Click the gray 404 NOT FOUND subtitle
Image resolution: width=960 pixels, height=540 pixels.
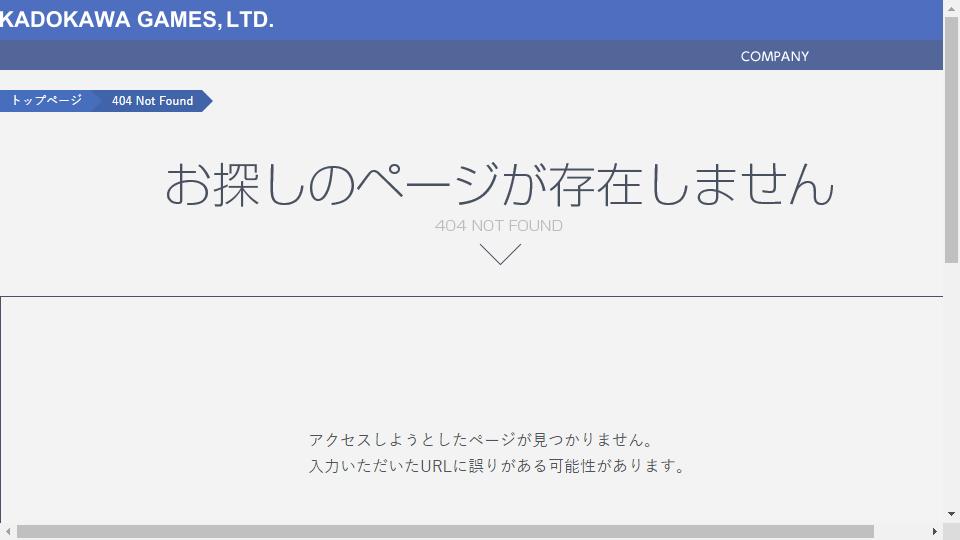pos(498,225)
